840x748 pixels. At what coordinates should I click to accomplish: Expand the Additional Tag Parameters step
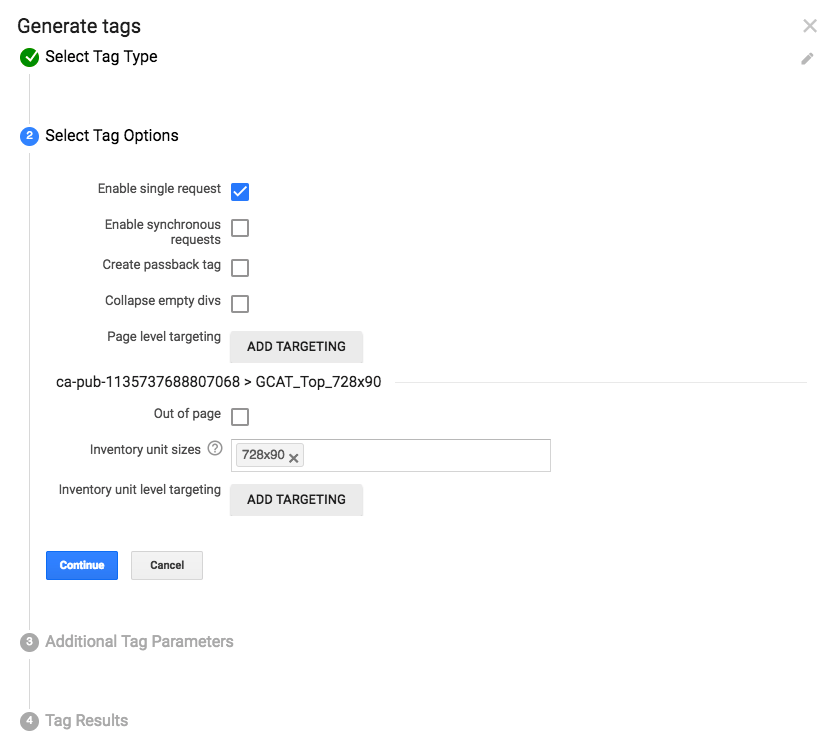coord(139,641)
